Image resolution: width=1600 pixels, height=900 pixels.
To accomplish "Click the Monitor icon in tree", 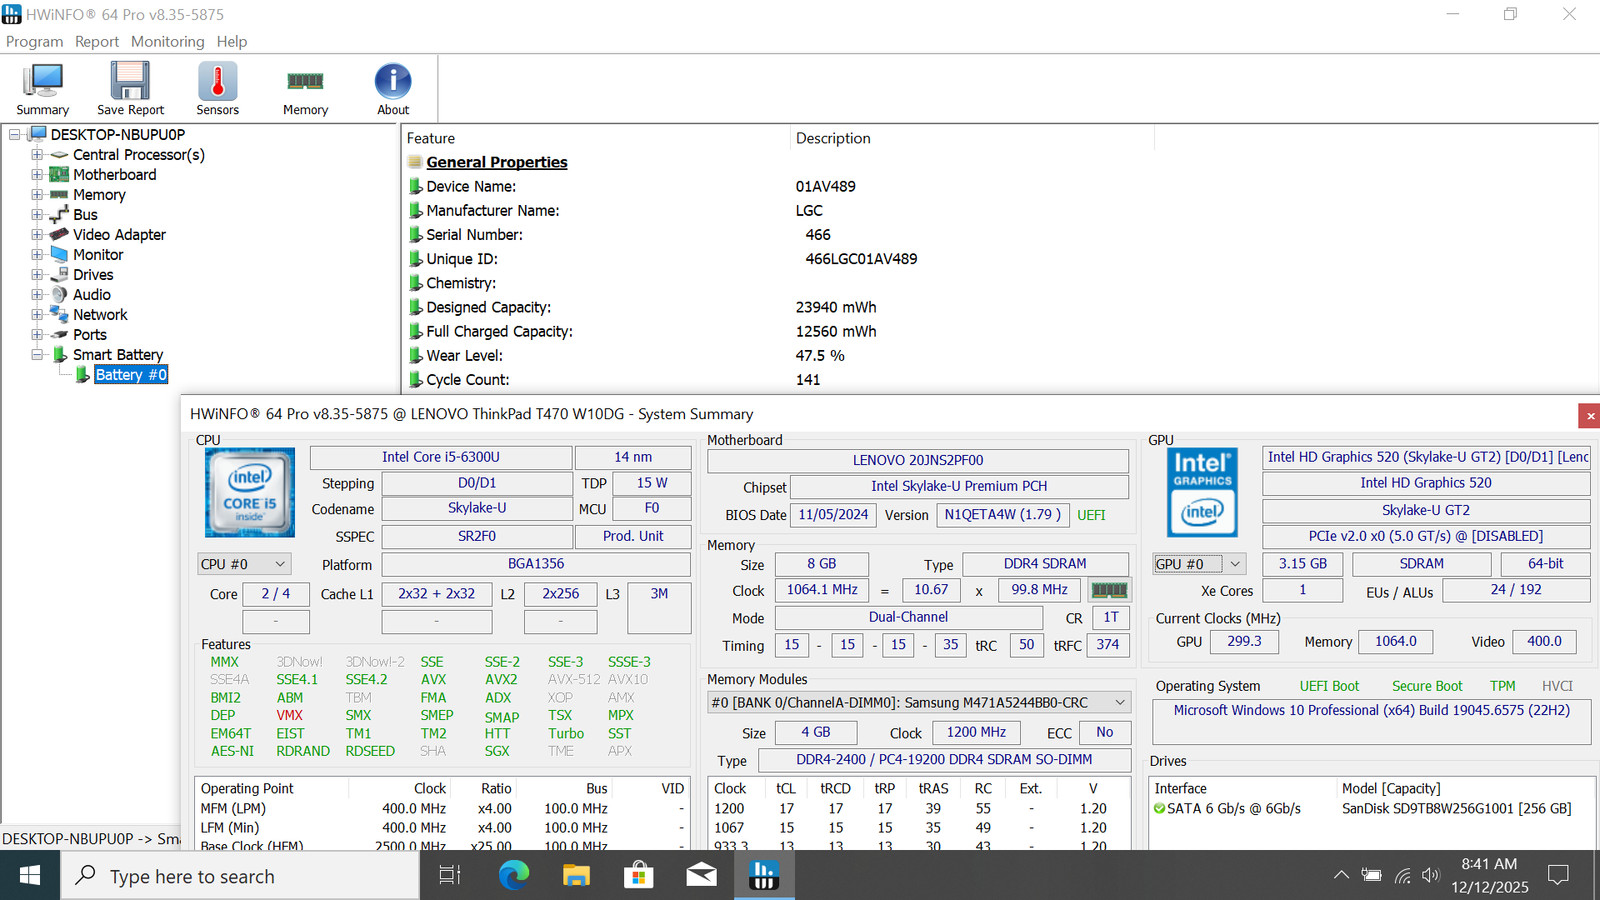I will coord(60,255).
